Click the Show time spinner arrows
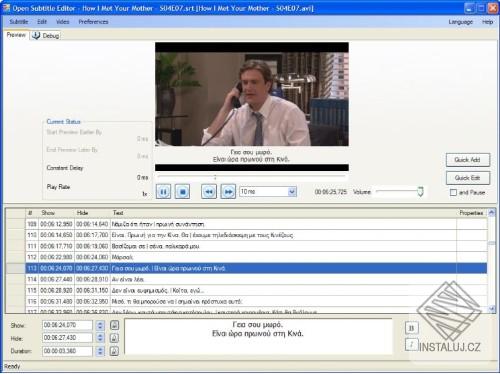 100,325
